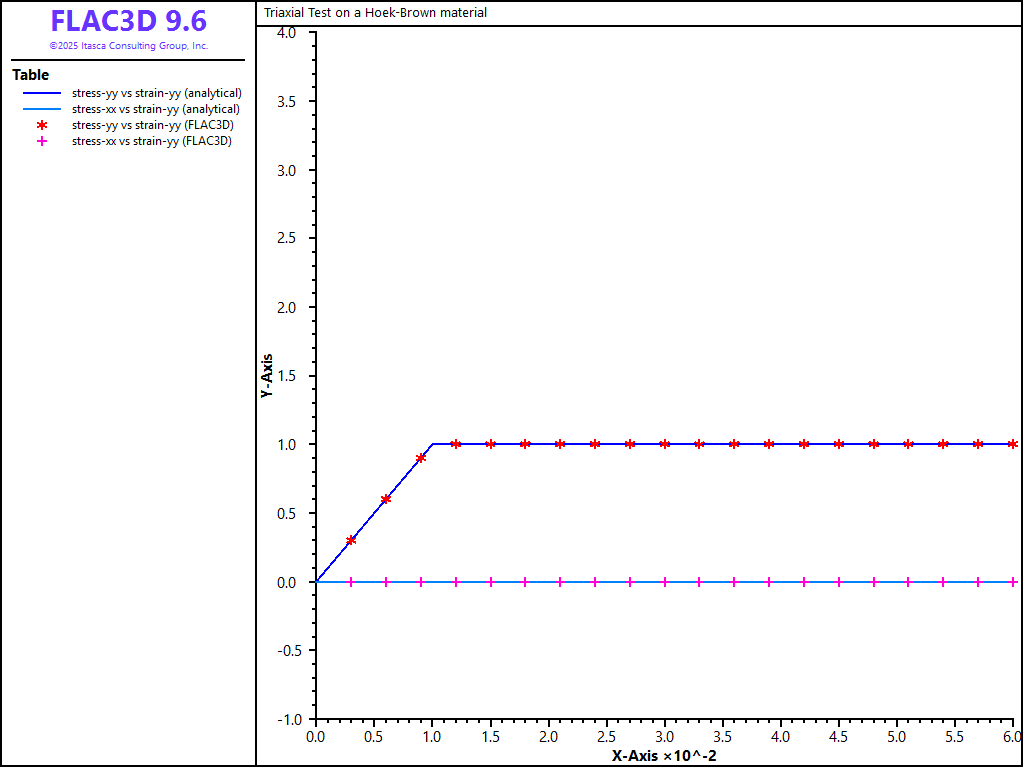This screenshot has width=1024, height=768.
Task: Click the 3.0 tick label on X axis
Action: pos(664,737)
